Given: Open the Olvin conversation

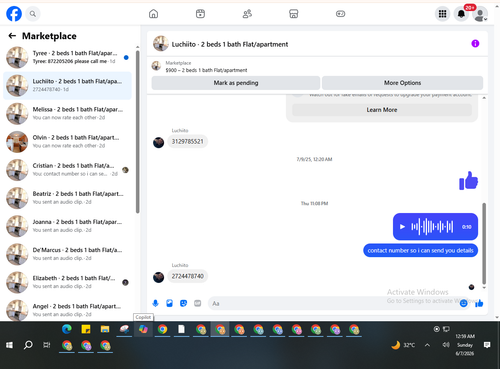Looking at the screenshot, I should coord(68,142).
